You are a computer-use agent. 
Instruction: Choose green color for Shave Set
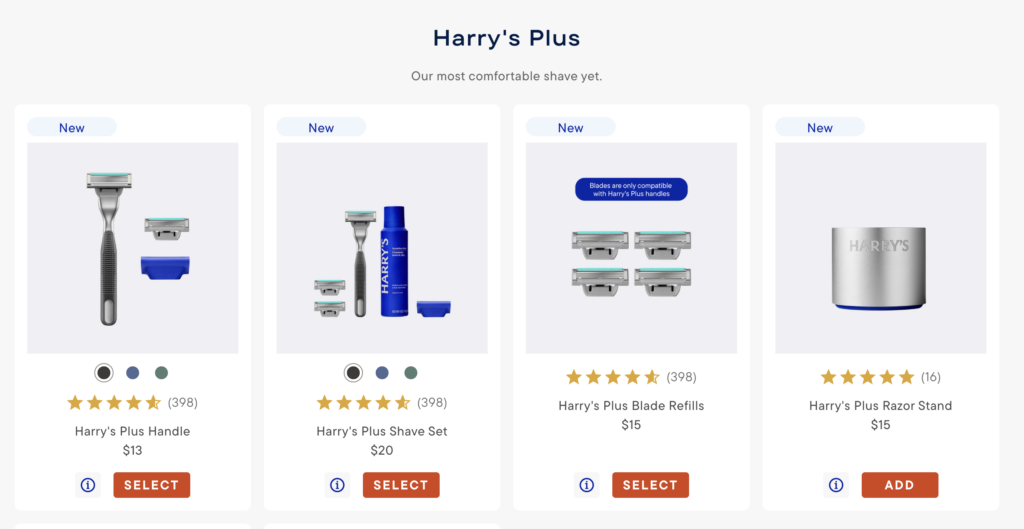tap(411, 373)
